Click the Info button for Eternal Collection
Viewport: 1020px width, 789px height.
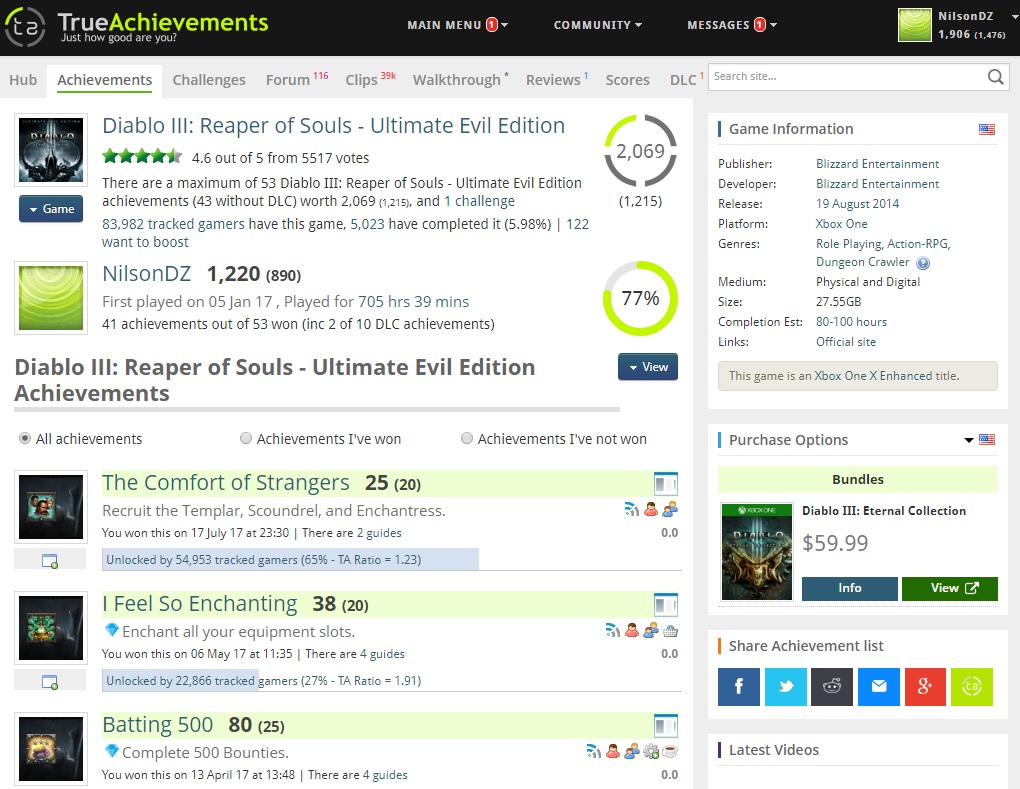(x=849, y=588)
